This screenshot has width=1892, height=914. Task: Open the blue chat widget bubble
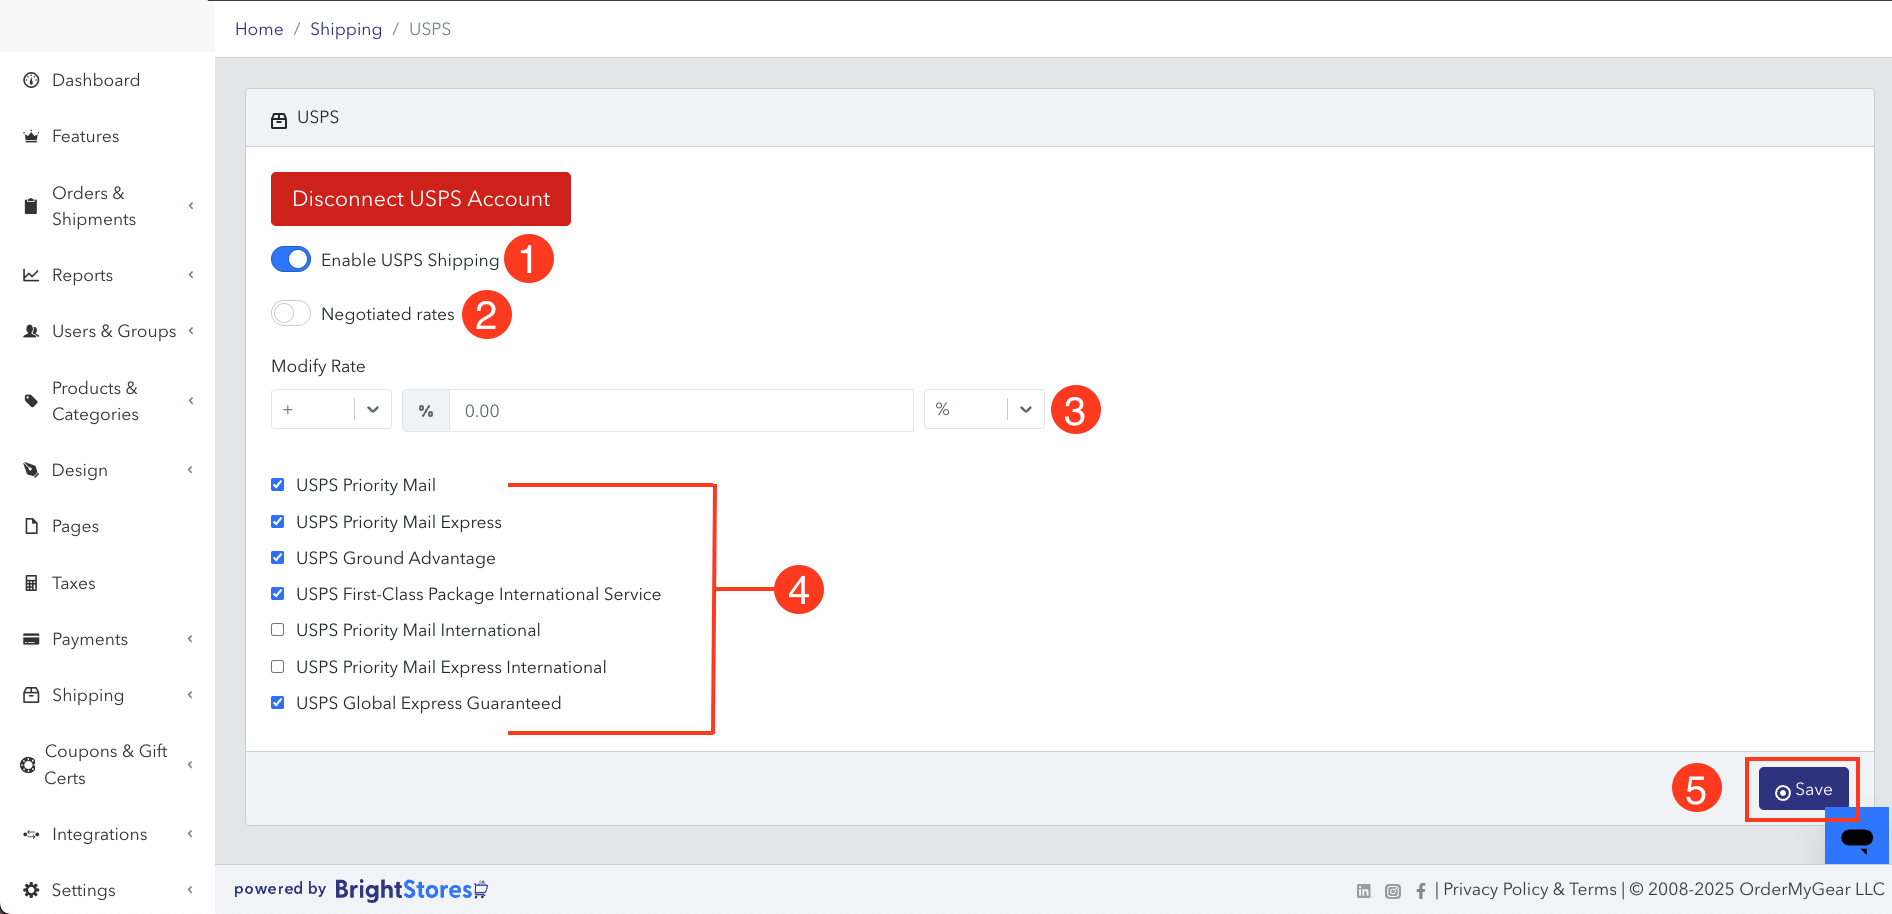pyautogui.click(x=1857, y=837)
